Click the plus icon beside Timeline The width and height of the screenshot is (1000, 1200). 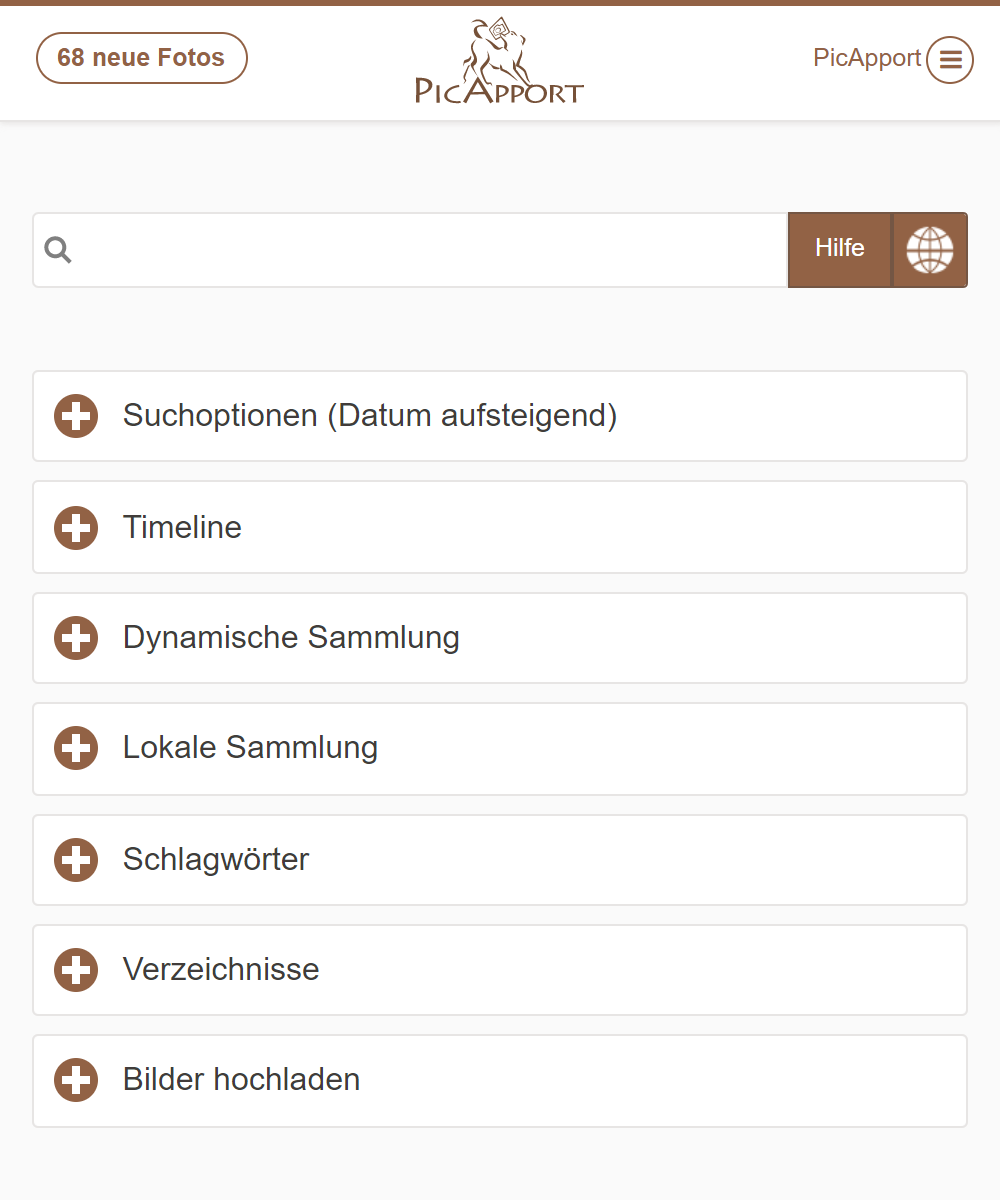[x=76, y=527]
